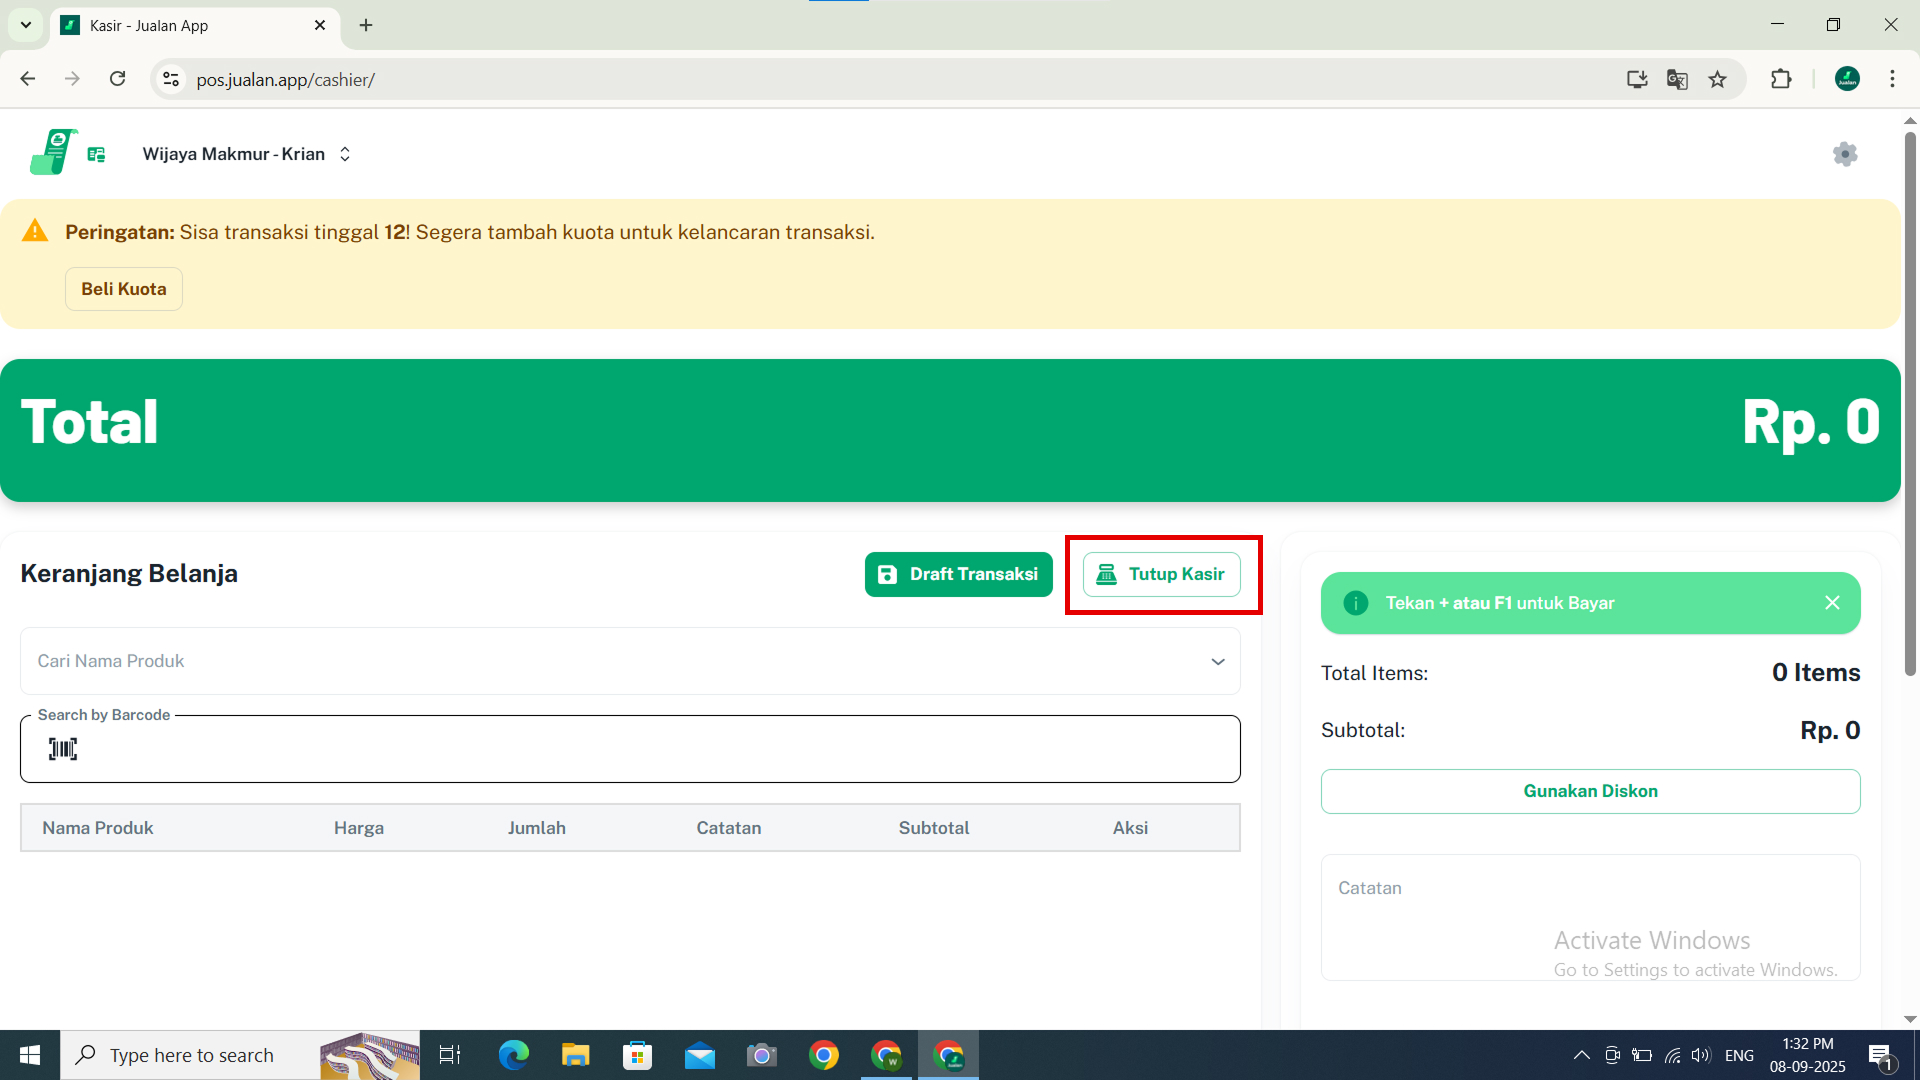
Task: Focus the Search by Barcode field
Action: [650, 749]
